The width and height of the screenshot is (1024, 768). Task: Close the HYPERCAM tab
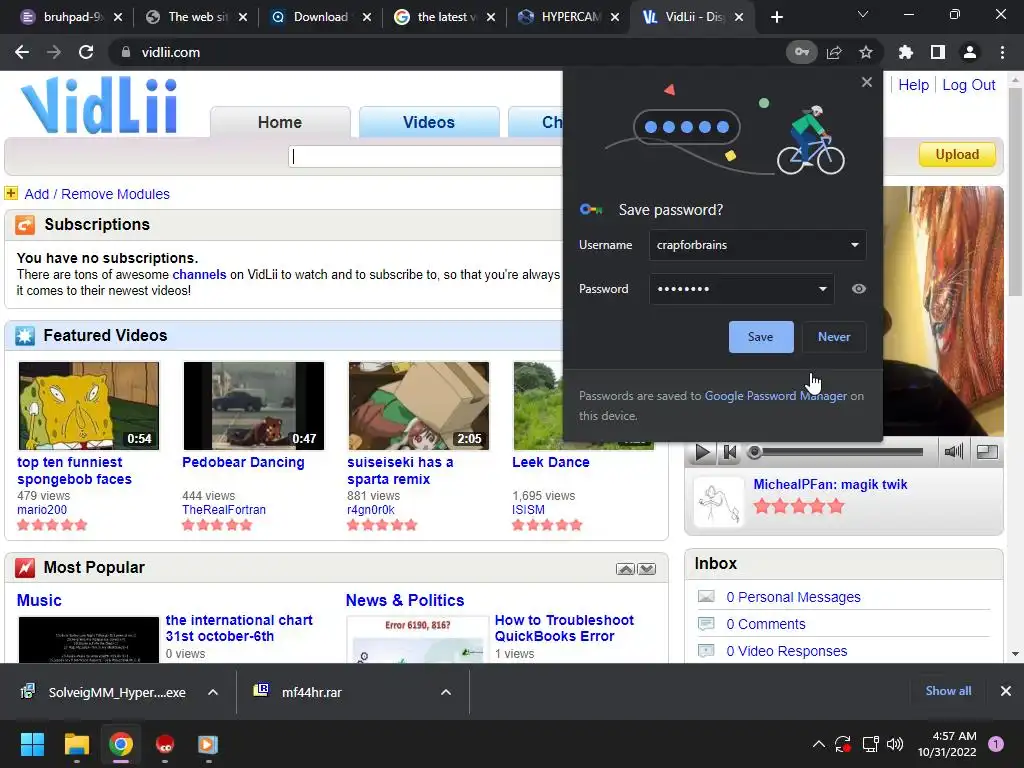point(615,17)
